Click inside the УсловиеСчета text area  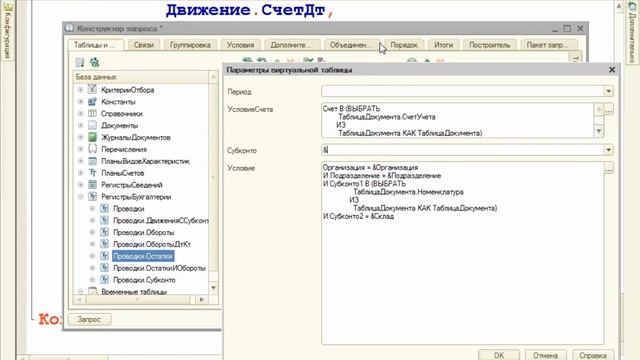point(458,120)
